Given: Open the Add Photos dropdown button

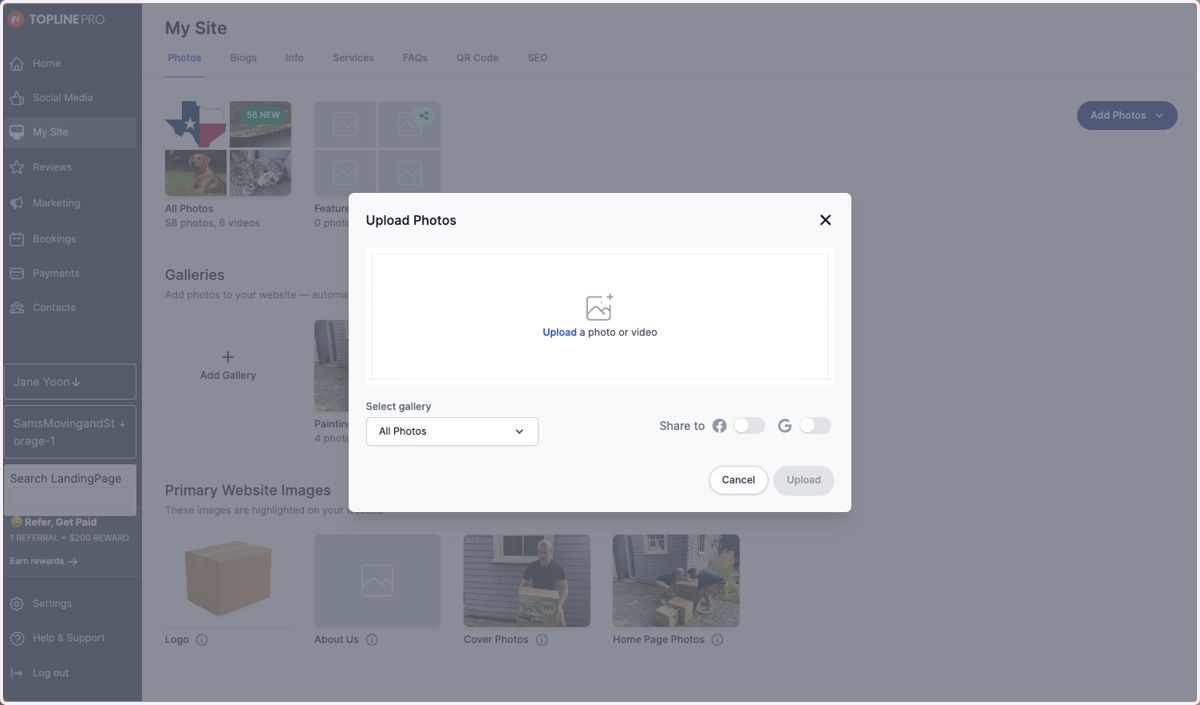Looking at the screenshot, I should point(1127,115).
